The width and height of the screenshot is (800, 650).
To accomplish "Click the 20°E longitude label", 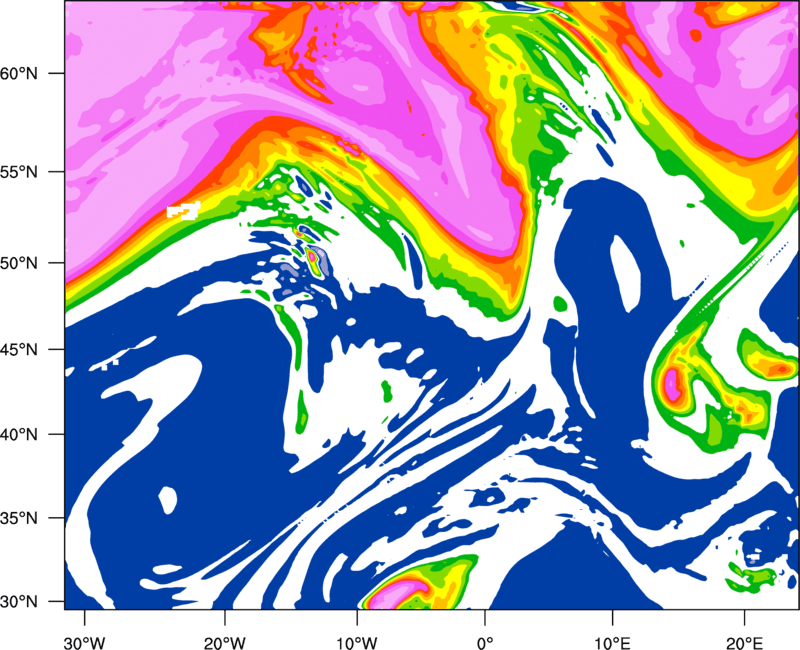I will pos(744,643).
